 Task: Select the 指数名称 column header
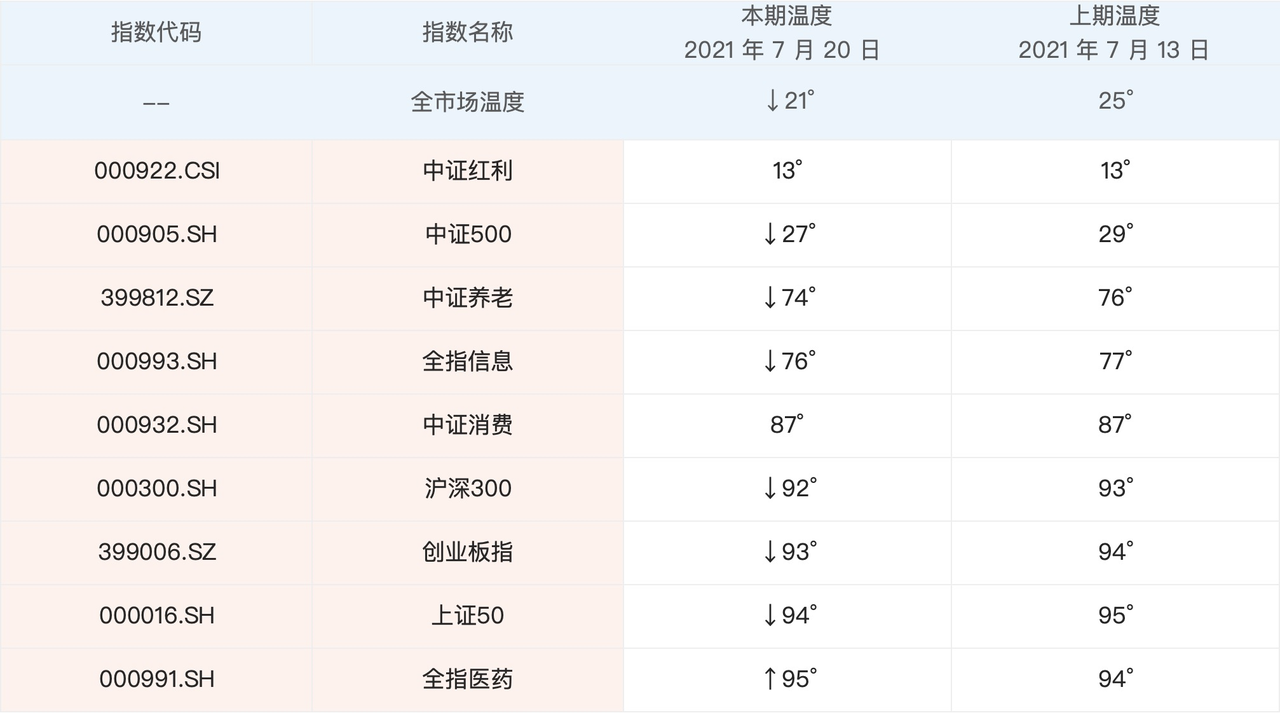(x=467, y=33)
